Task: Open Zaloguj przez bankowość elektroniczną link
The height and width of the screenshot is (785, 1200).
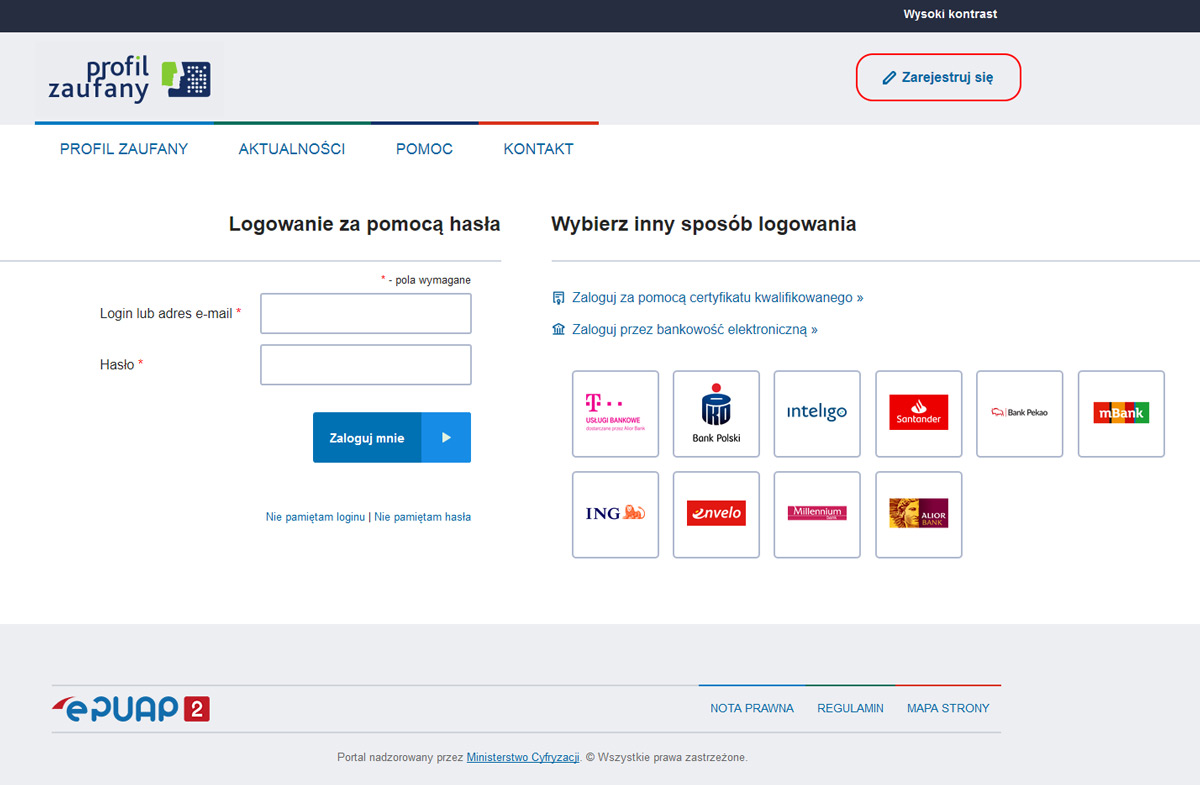Action: pyautogui.click(x=695, y=329)
